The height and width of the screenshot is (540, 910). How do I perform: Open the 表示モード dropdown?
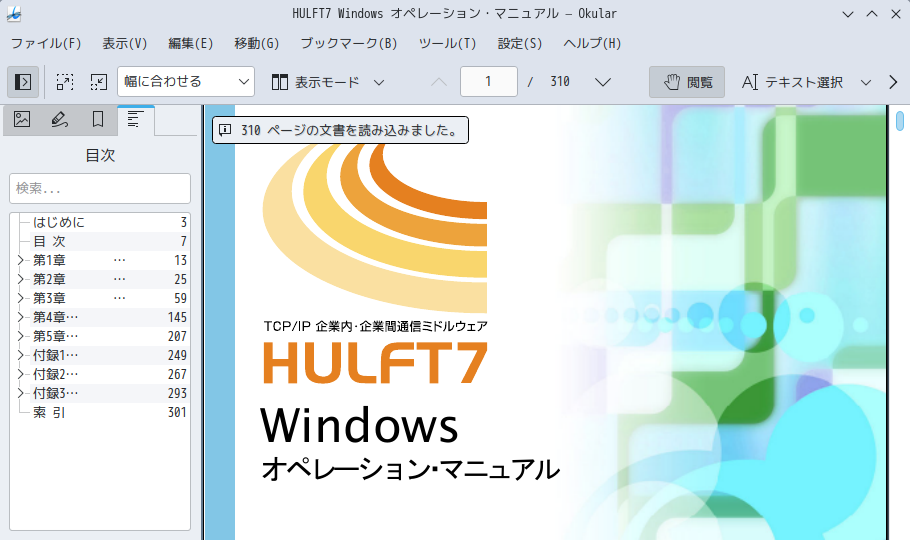(328, 82)
